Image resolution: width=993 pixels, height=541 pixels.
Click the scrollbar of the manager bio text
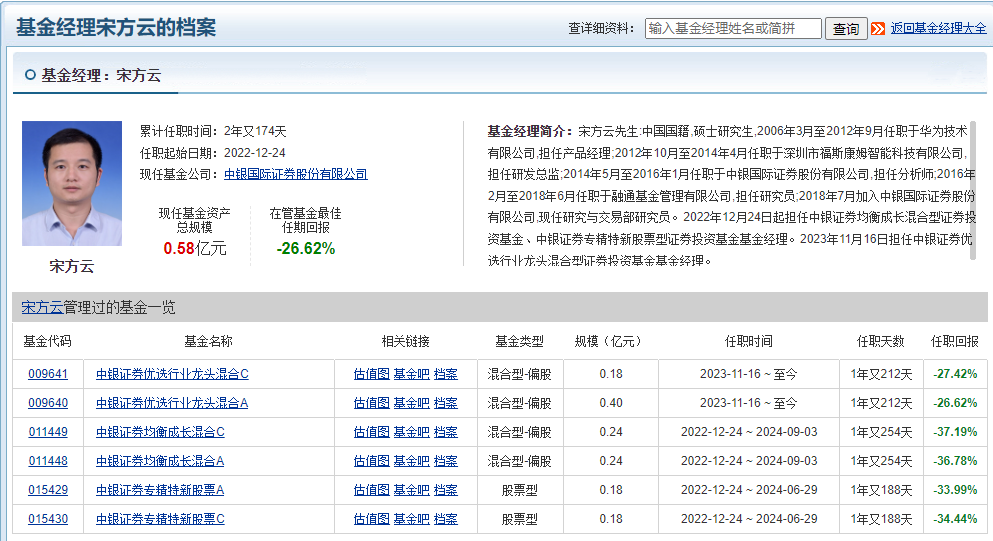click(973, 191)
